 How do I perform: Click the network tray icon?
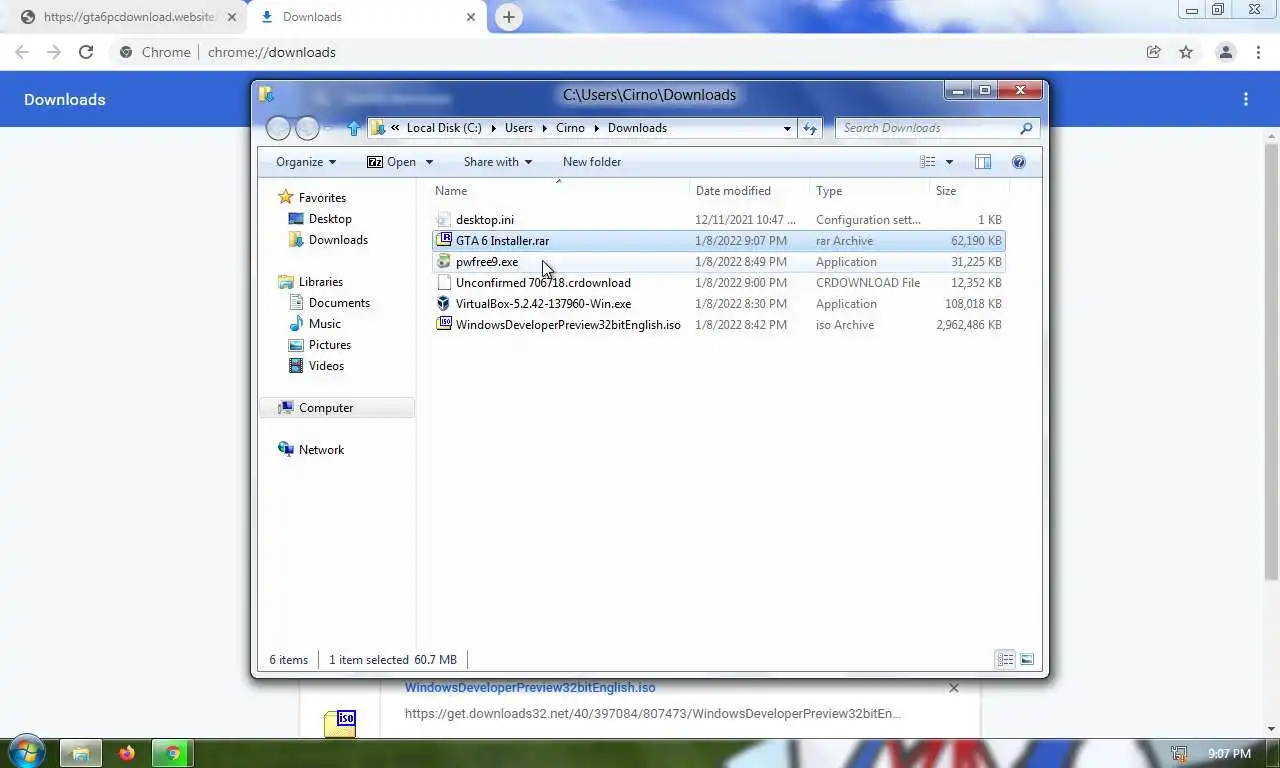(1179, 754)
